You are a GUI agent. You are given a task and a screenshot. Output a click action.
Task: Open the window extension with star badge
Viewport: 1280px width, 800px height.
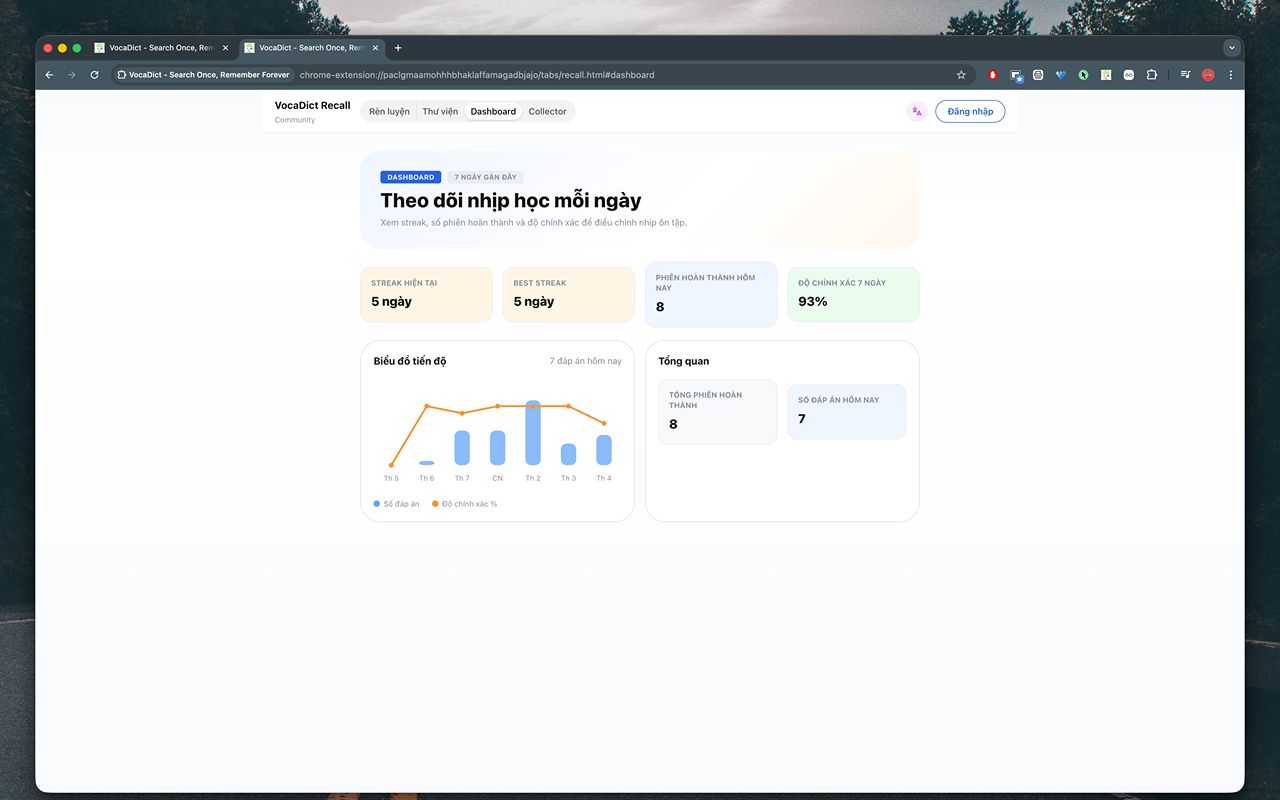(x=1016, y=75)
